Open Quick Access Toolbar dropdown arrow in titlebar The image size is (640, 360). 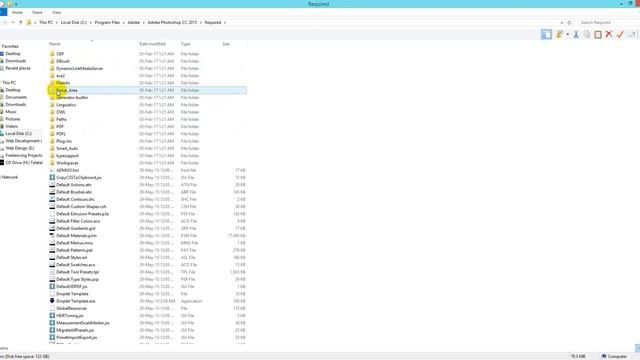pos(16,4)
